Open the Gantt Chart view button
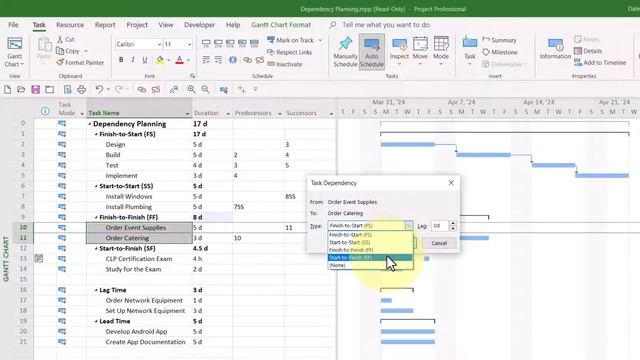The image size is (640, 360). click(14, 52)
